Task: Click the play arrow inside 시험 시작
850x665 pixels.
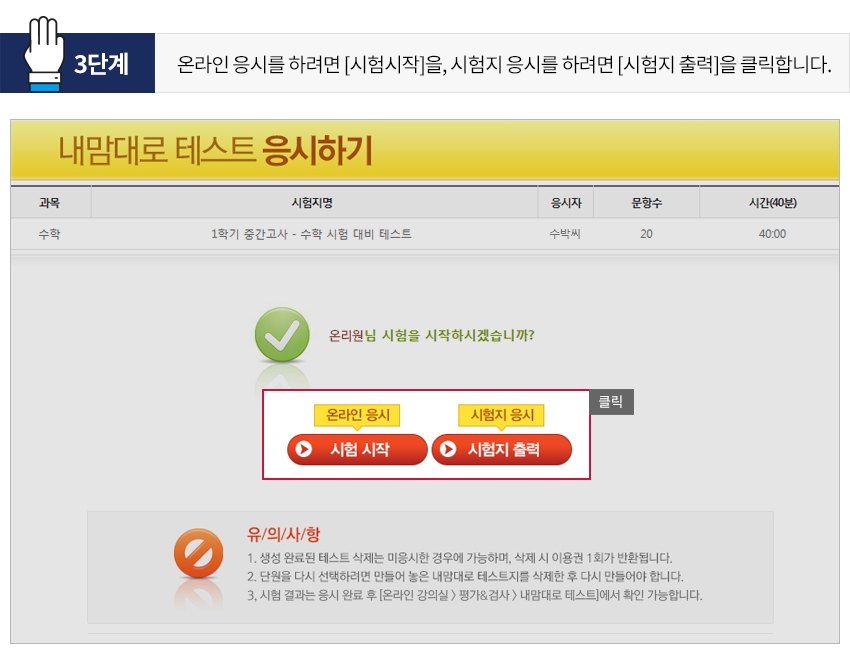Action: pos(304,450)
